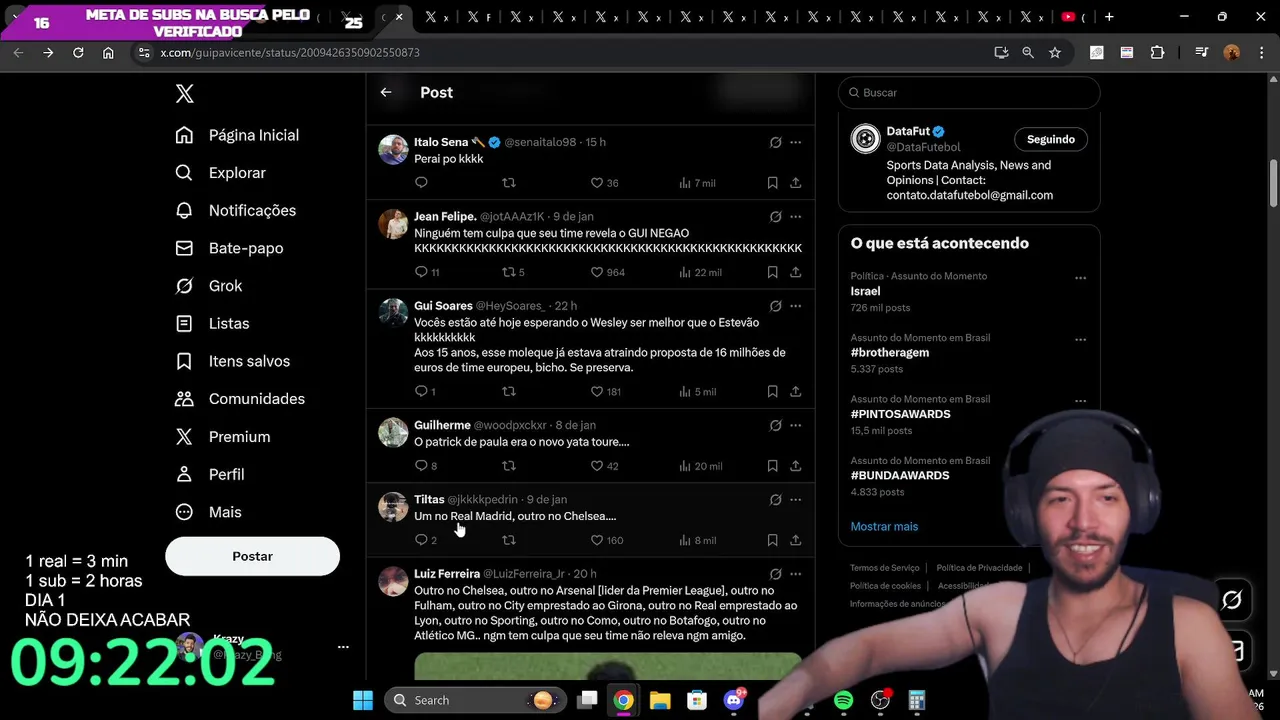The width and height of the screenshot is (1280, 720).
Task: Open more options on Italo Sena's post
Action: 795,143
